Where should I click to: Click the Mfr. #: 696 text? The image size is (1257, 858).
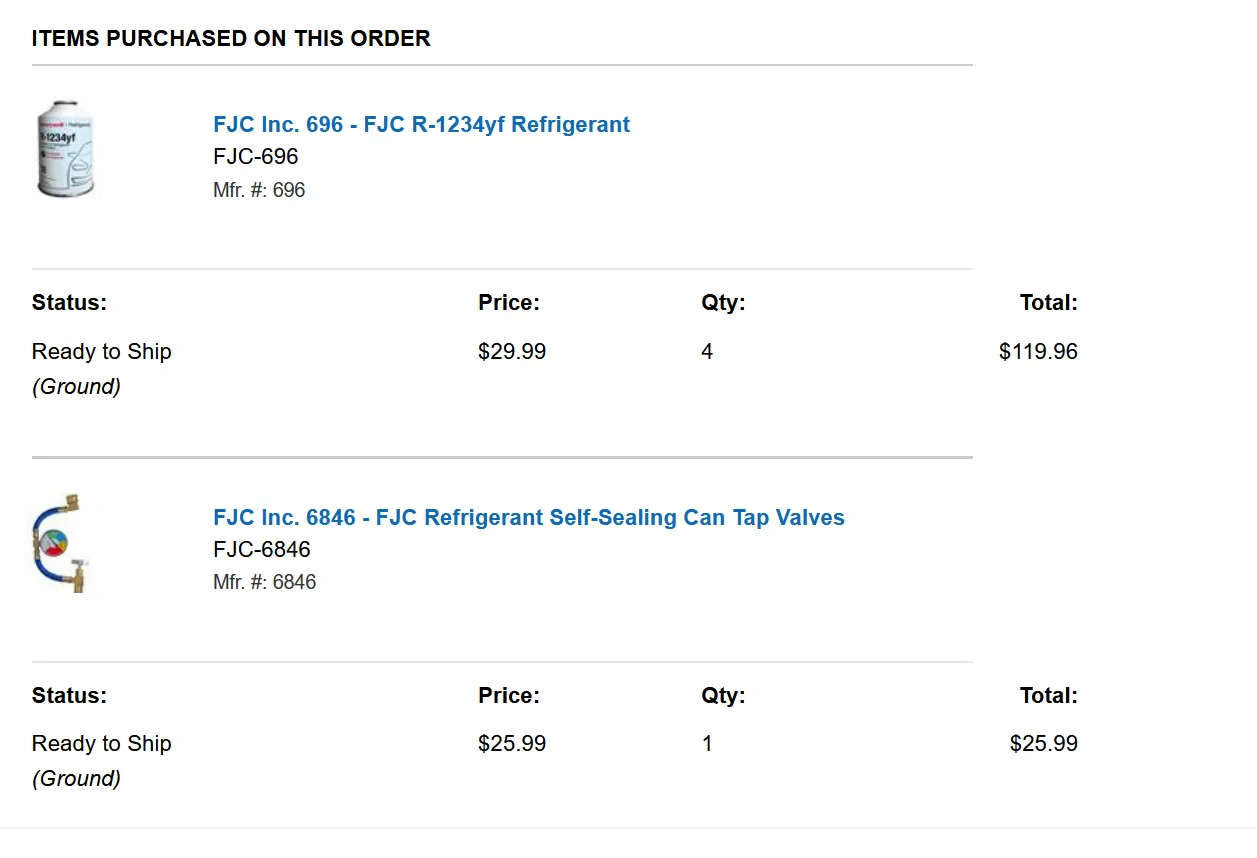[259, 190]
